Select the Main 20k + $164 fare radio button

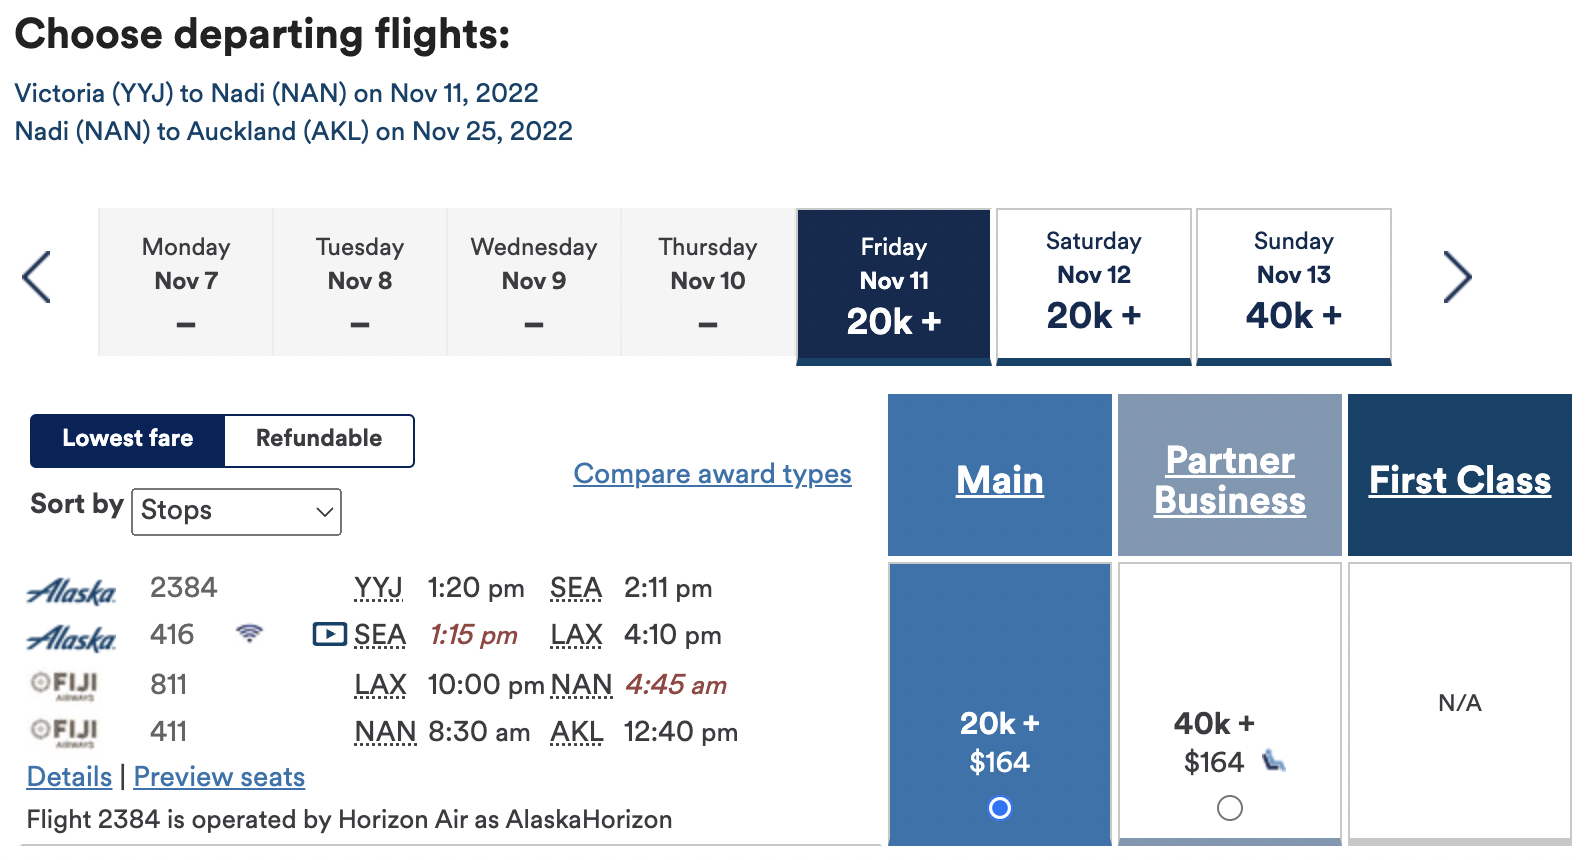(x=999, y=808)
